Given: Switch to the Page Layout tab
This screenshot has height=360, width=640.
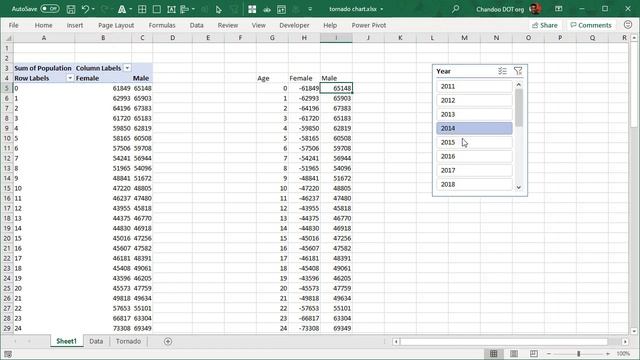Looking at the screenshot, I should pyautogui.click(x=116, y=25).
